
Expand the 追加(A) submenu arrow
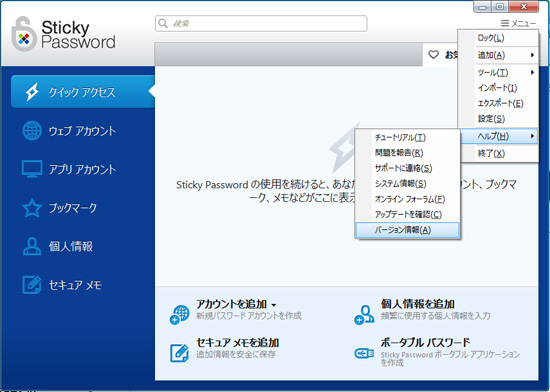click(x=532, y=55)
